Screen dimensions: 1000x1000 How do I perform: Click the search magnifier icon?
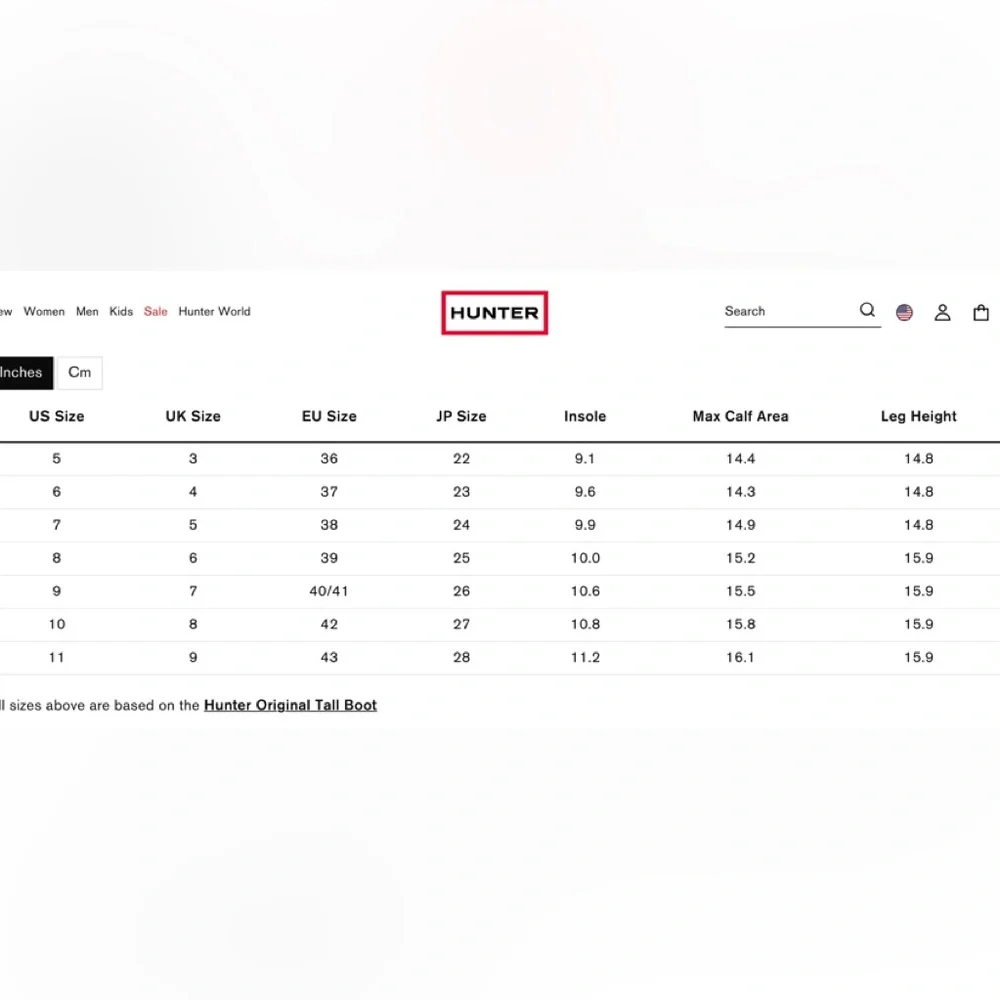pyautogui.click(x=867, y=311)
